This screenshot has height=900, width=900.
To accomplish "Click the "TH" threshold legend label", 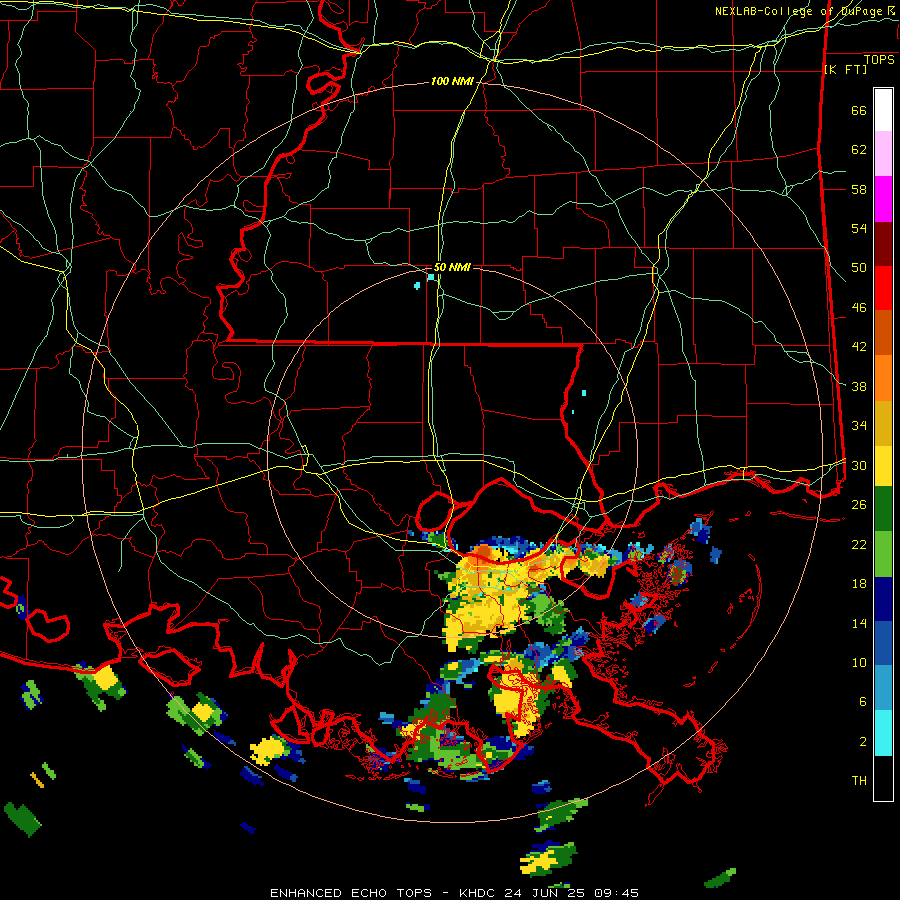I will [x=859, y=781].
